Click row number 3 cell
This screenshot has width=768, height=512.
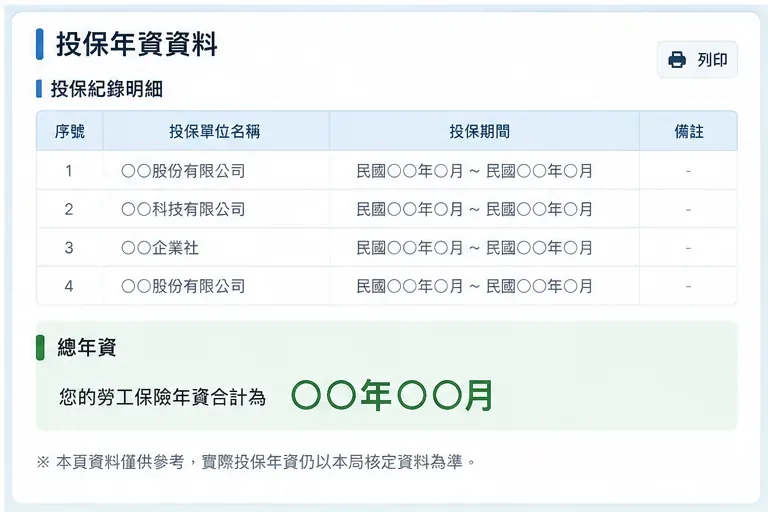(x=69, y=247)
